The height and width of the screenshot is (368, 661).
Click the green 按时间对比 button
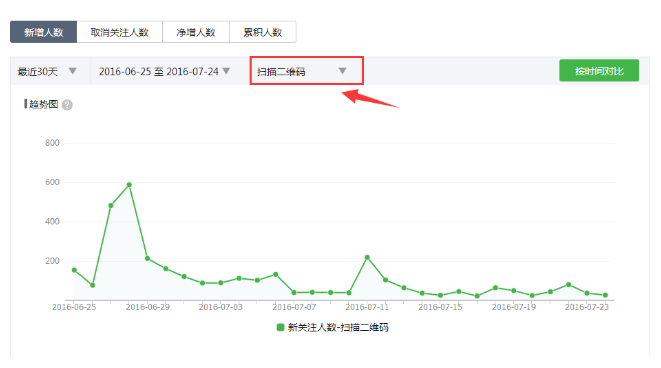(599, 70)
